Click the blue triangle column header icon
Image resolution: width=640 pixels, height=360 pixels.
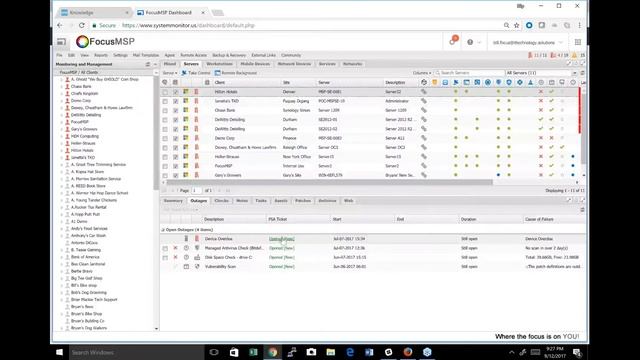530,82
